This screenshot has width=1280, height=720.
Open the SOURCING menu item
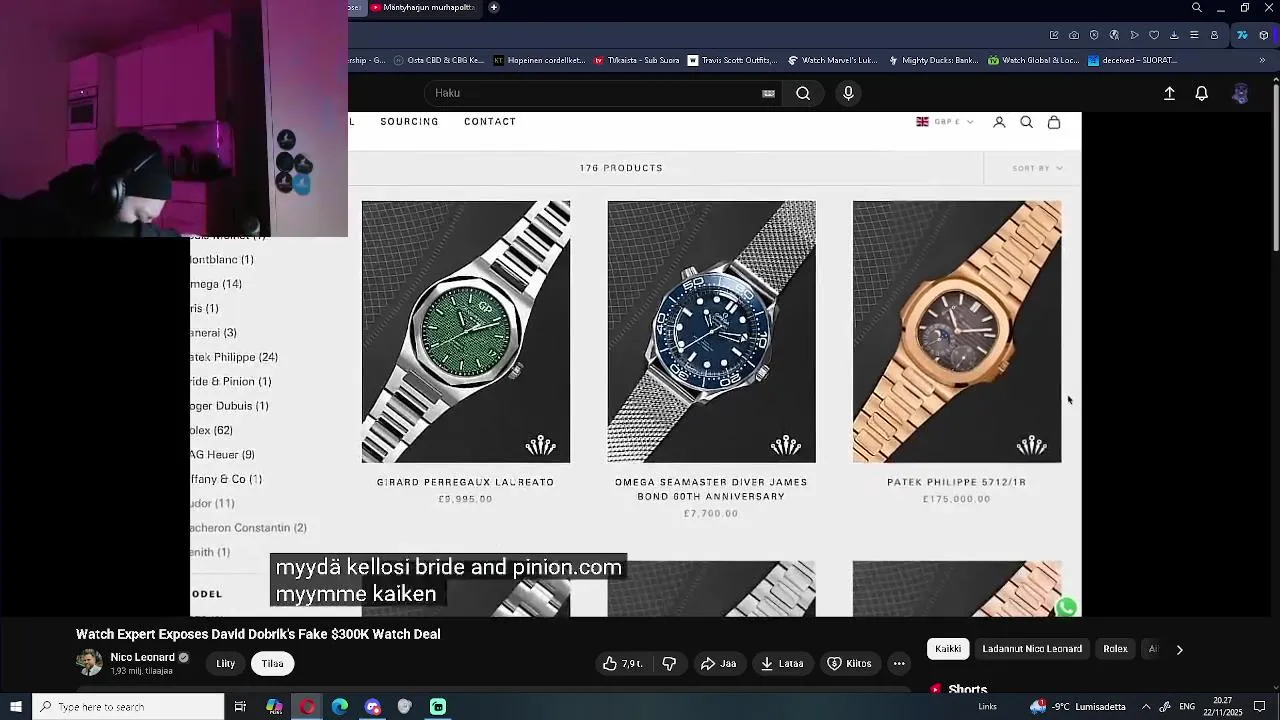pyautogui.click(x=409, y=122)
